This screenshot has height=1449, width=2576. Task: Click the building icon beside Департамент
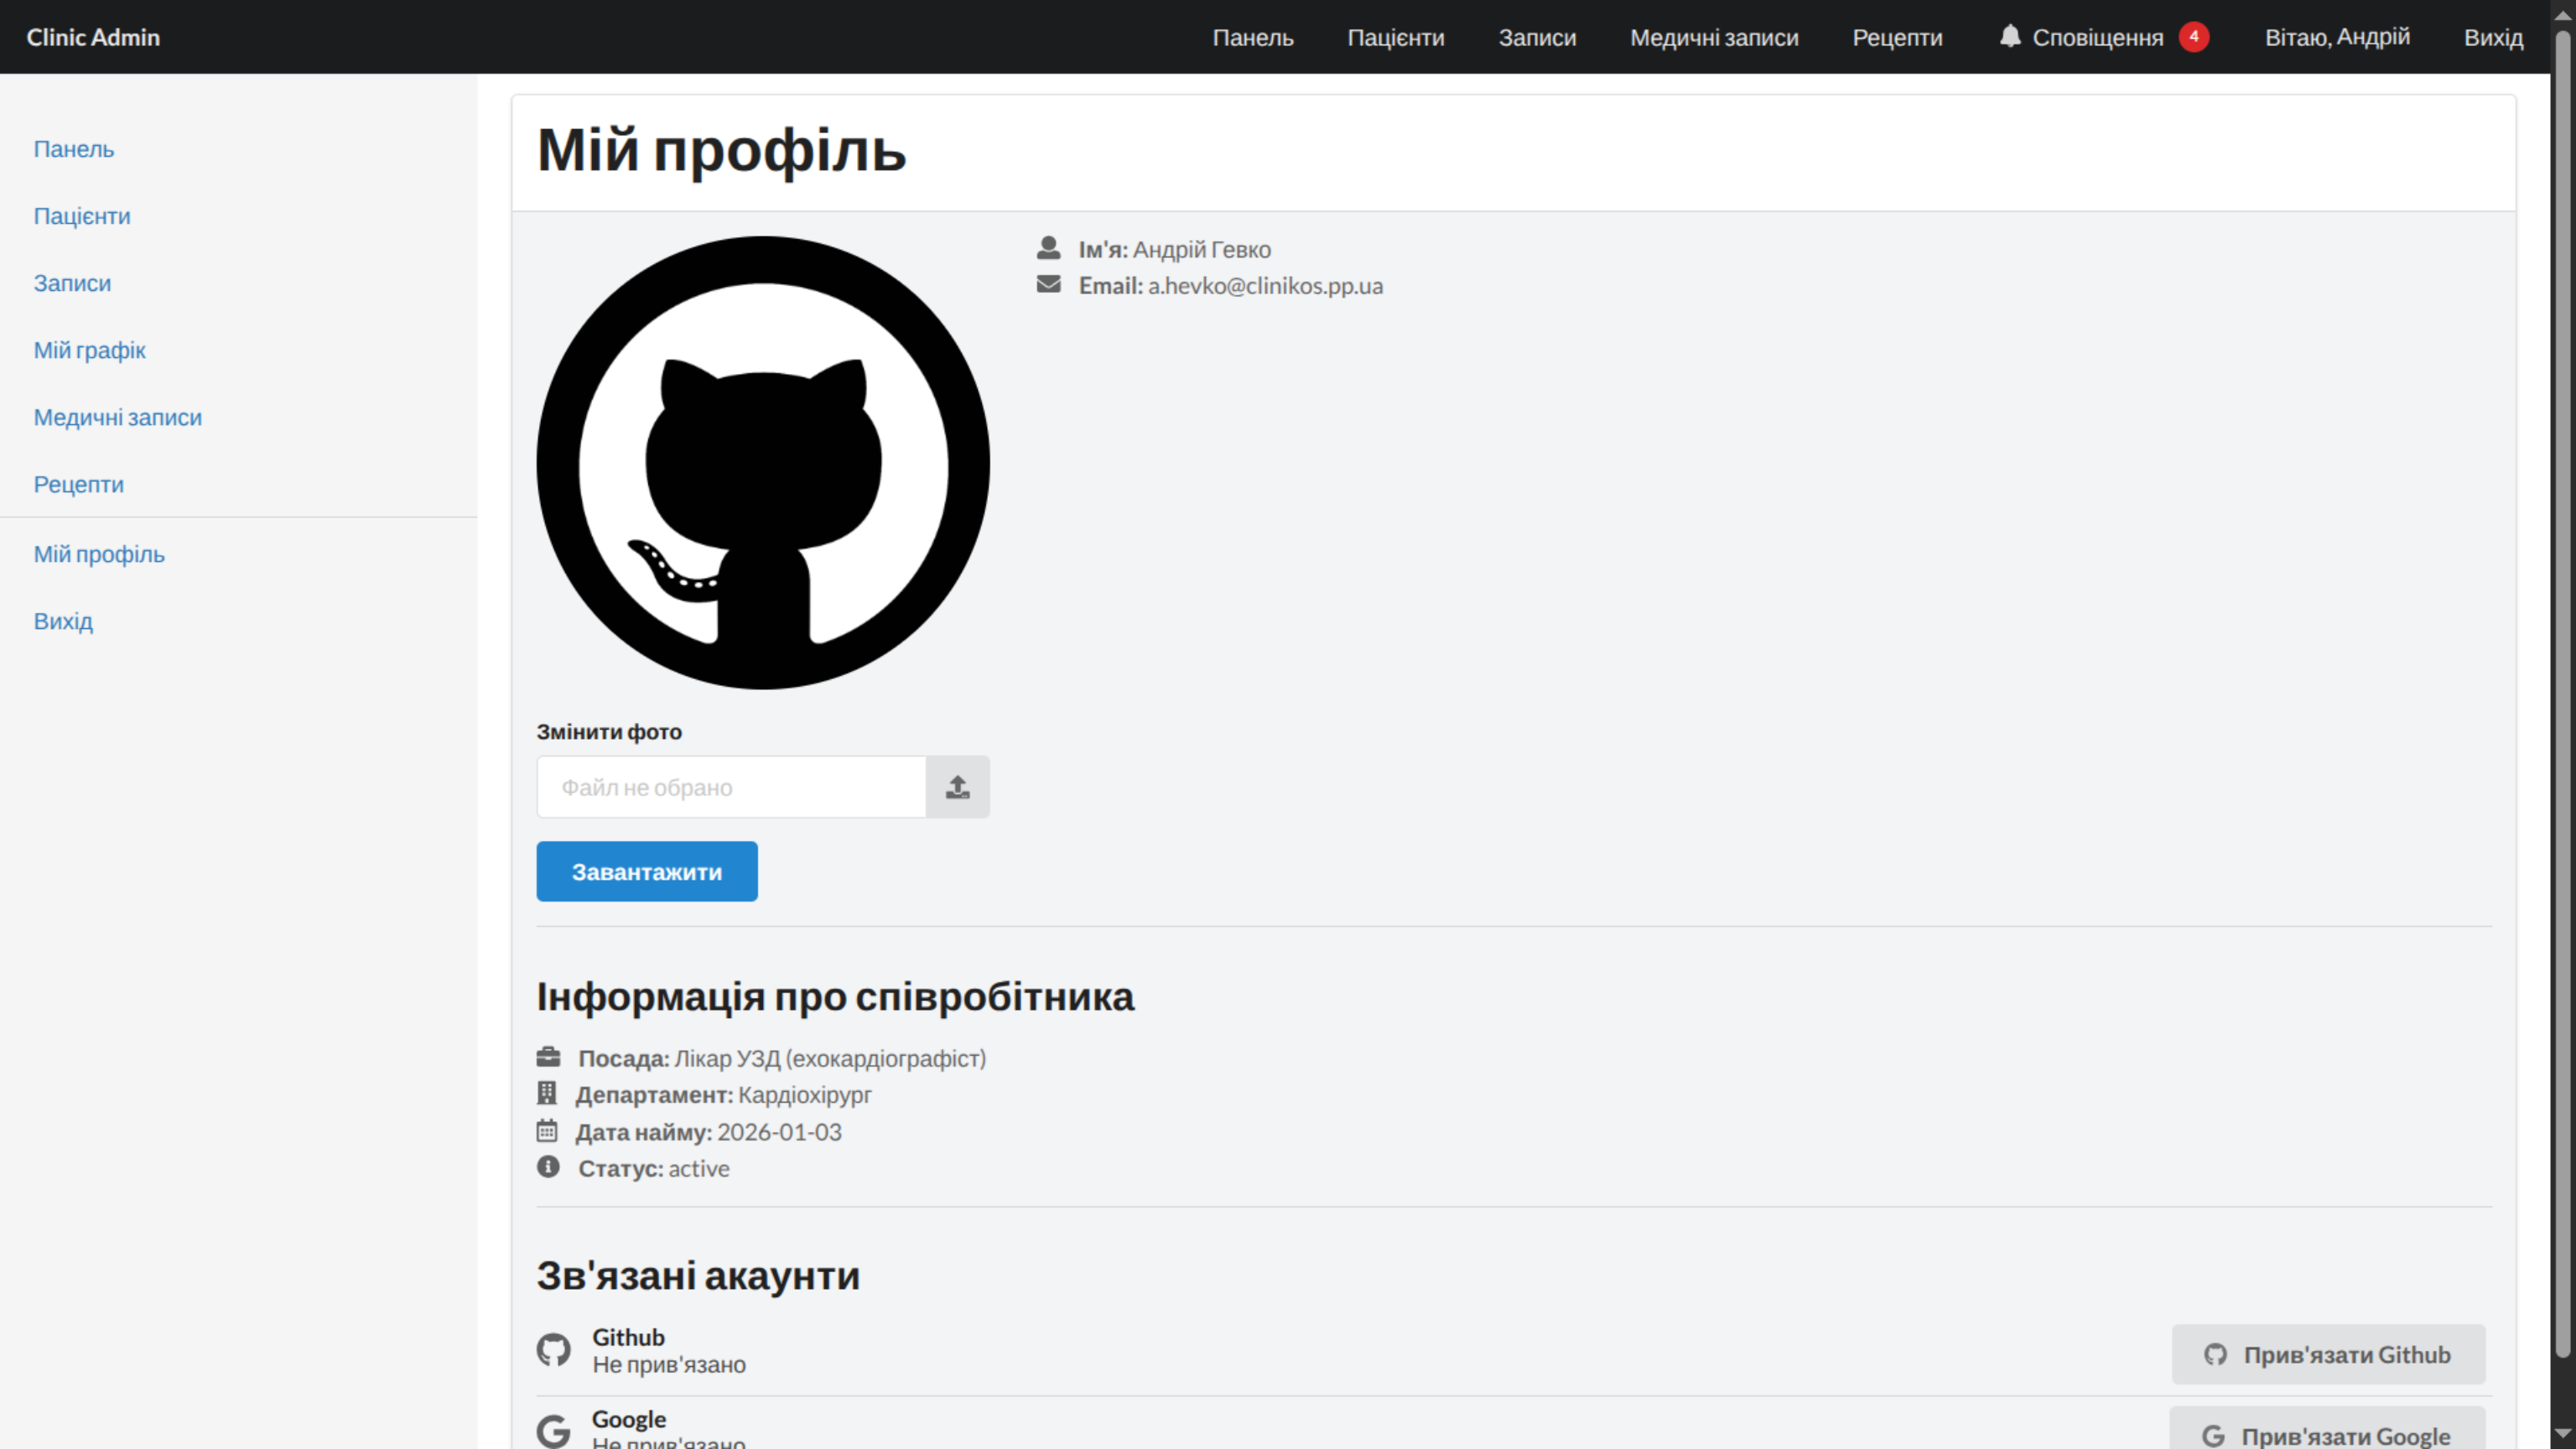coord(546,1093)
